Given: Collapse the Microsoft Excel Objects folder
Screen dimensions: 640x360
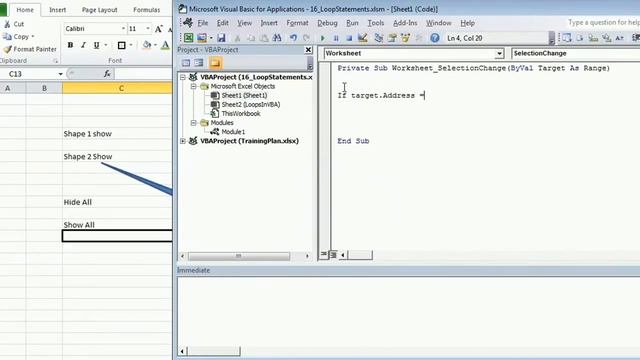Looking at the screenshot, I should pyautogui.click(x=193, y=86).
